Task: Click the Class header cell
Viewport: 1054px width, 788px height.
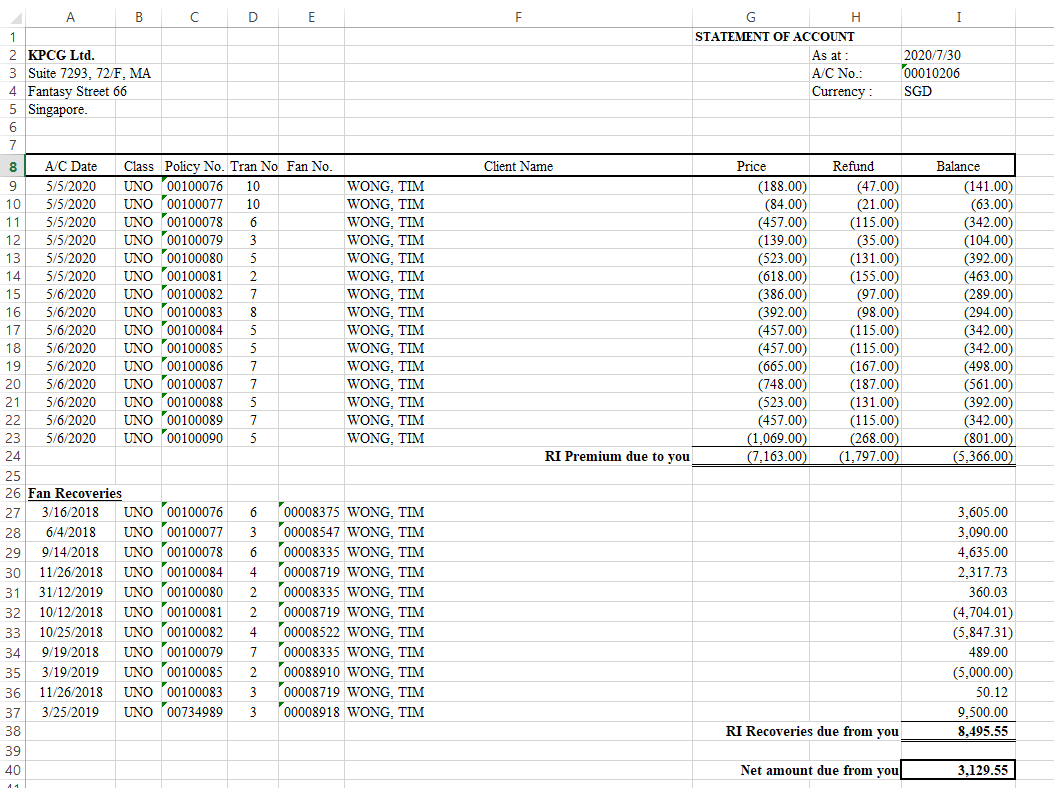Action: click(x=138, y=166)
